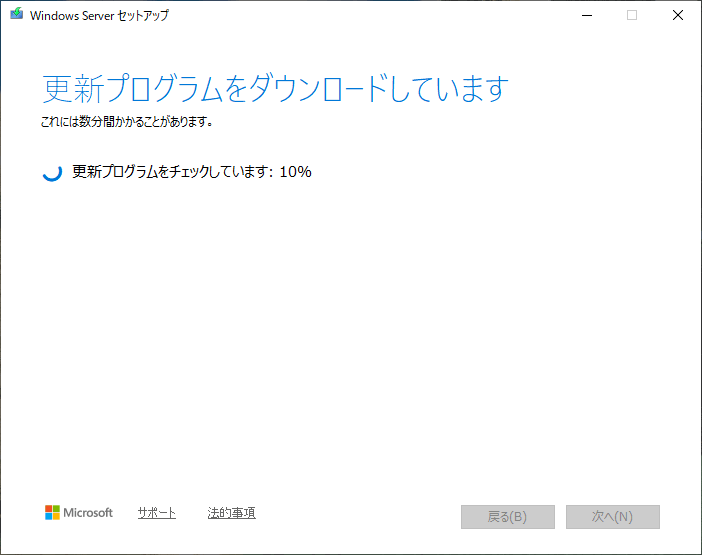Click the 更新プログラムをダウンロードしています heading
Image resolution: width=702 pixels, height=555 pixels.
(x=276, y=89)
